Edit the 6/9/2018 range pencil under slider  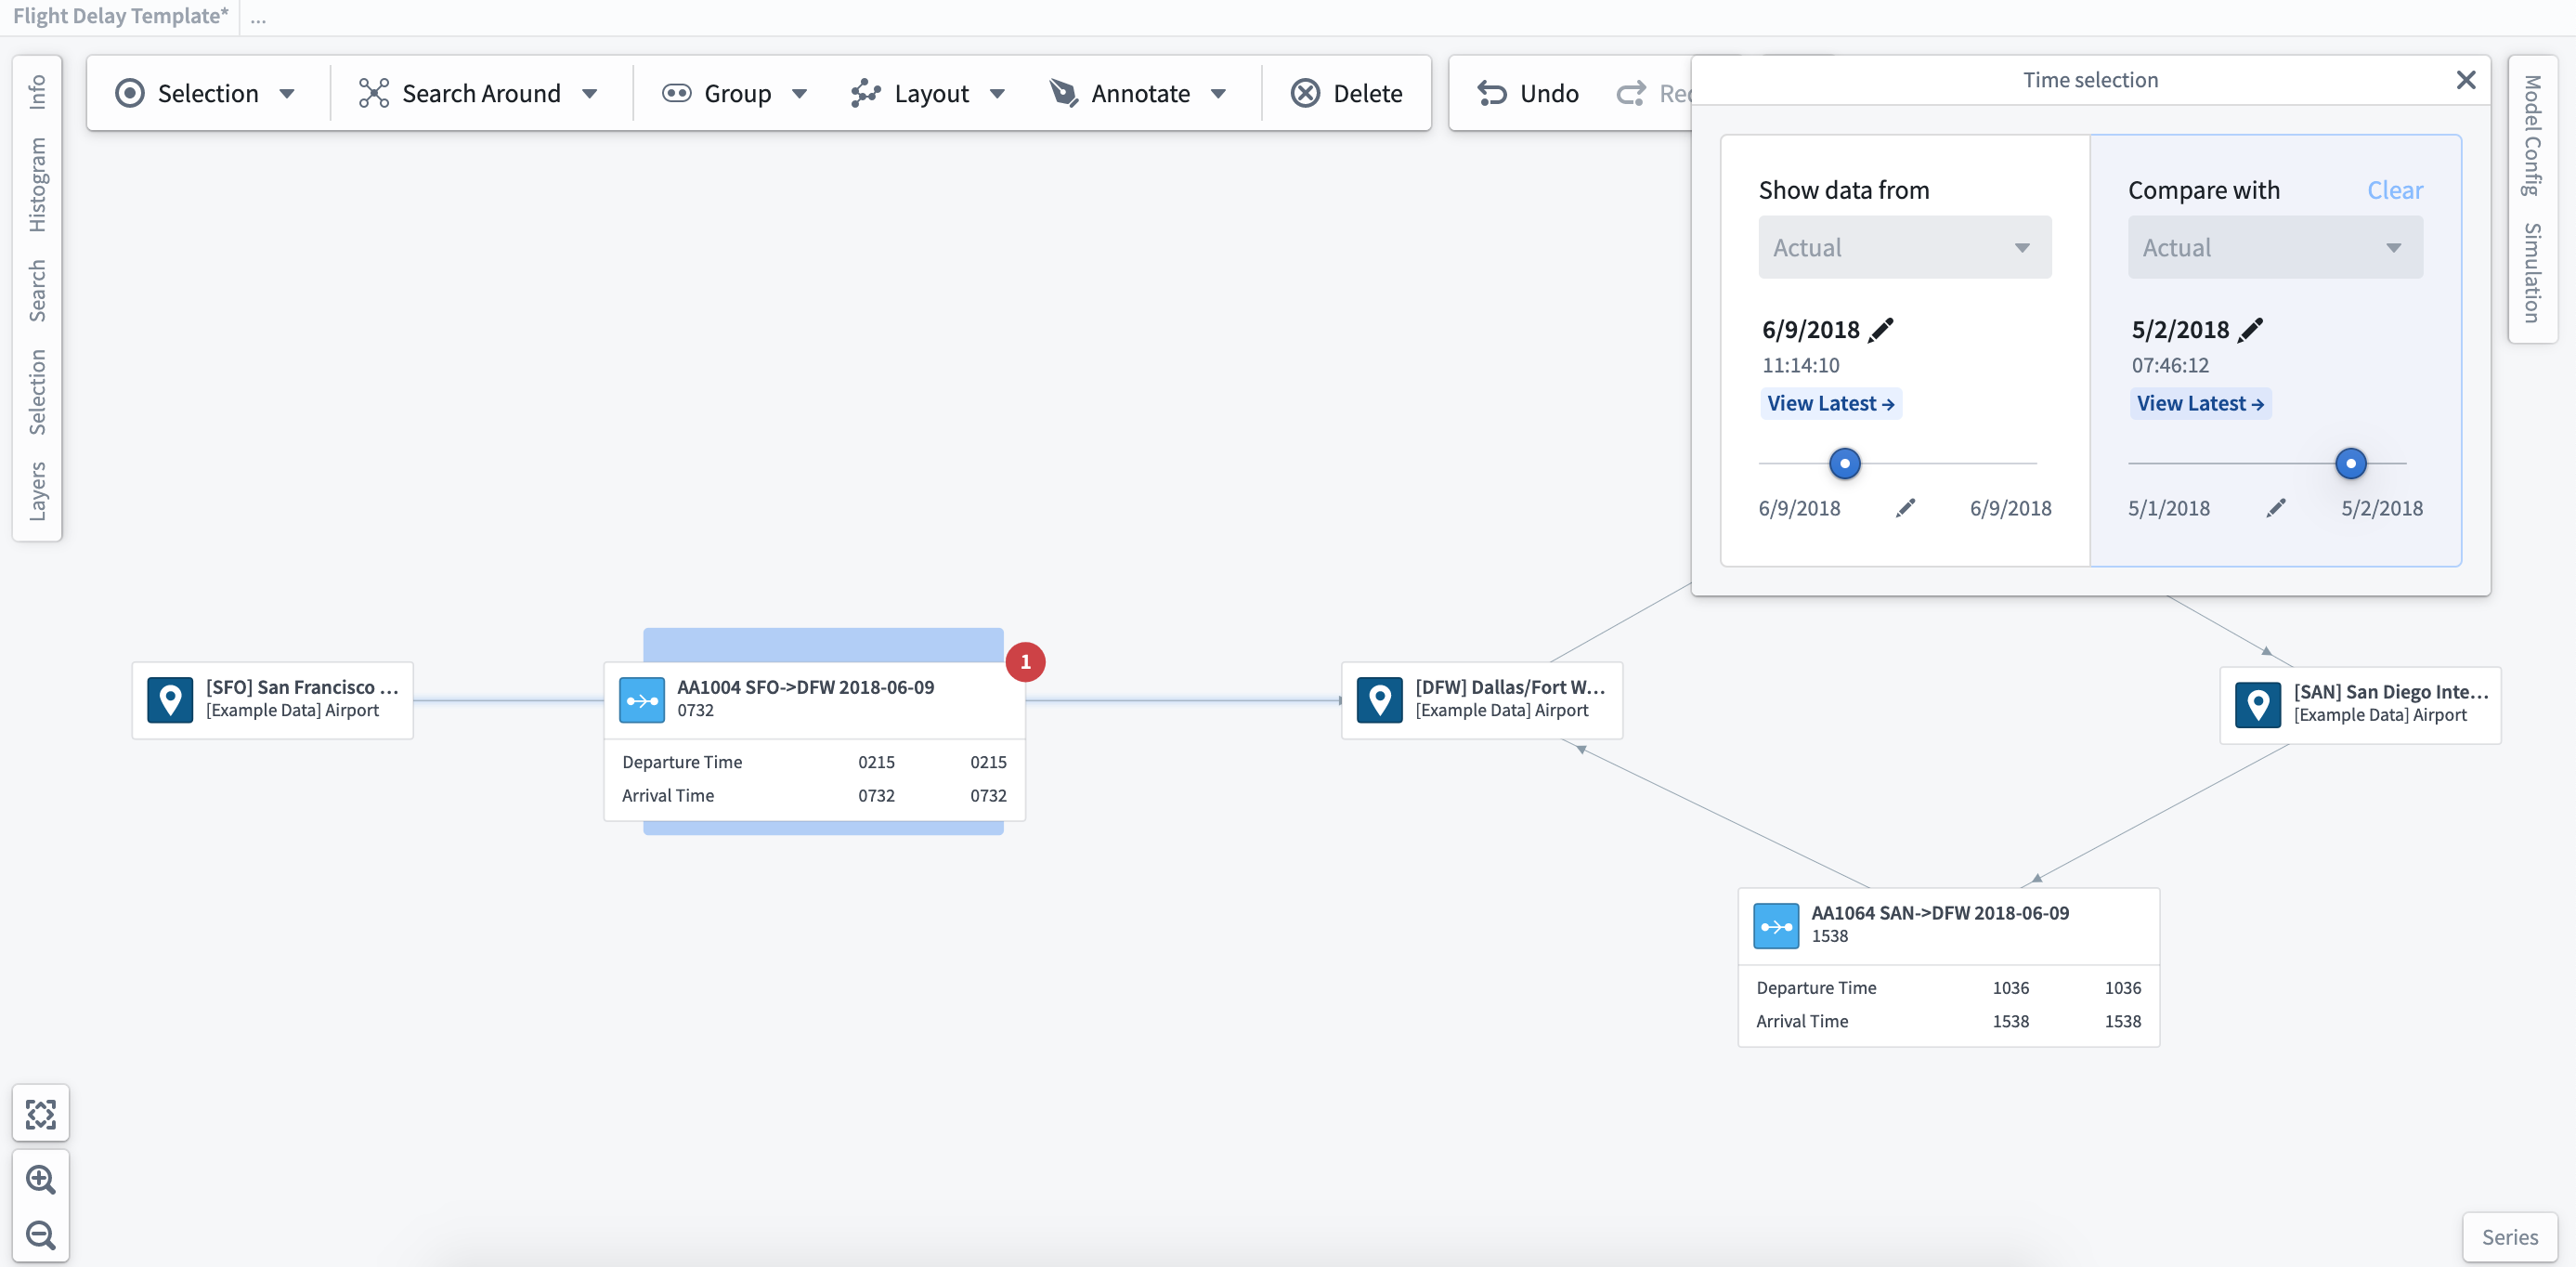tap(1905, 508)
